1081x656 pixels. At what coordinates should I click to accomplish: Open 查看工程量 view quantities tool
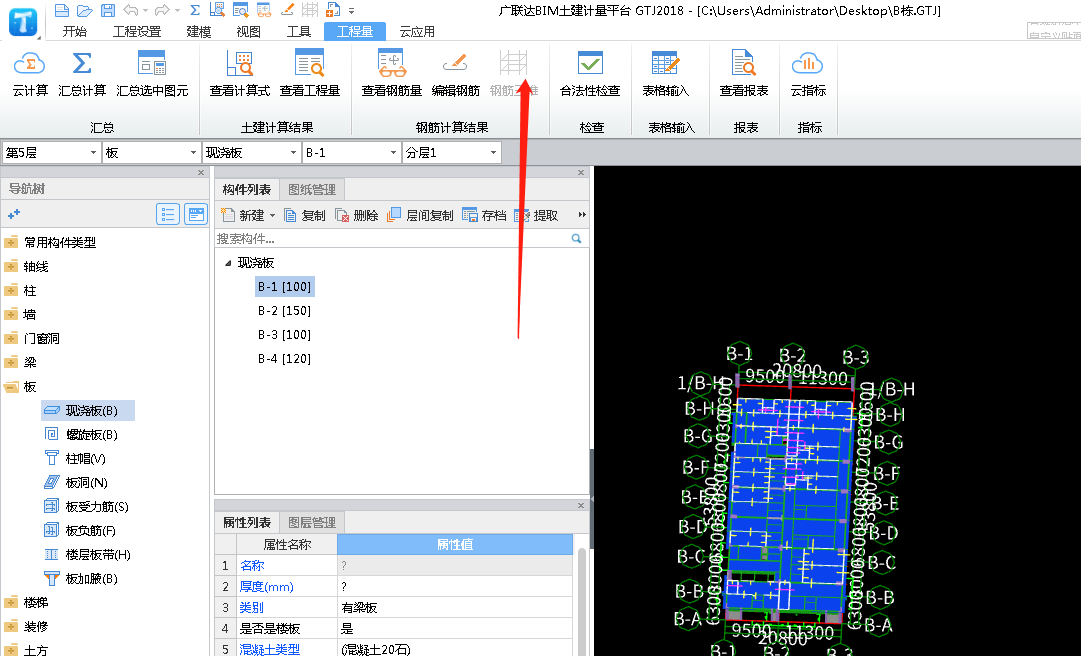coord(310,74)
